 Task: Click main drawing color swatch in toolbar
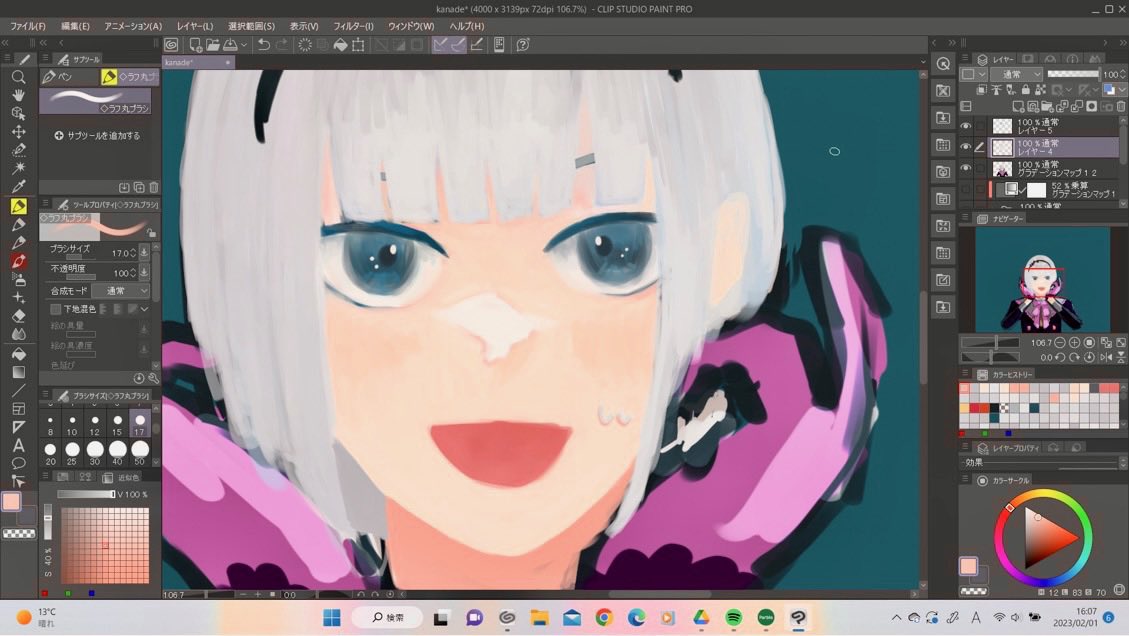pyautogui.click(x=12, y=501)
